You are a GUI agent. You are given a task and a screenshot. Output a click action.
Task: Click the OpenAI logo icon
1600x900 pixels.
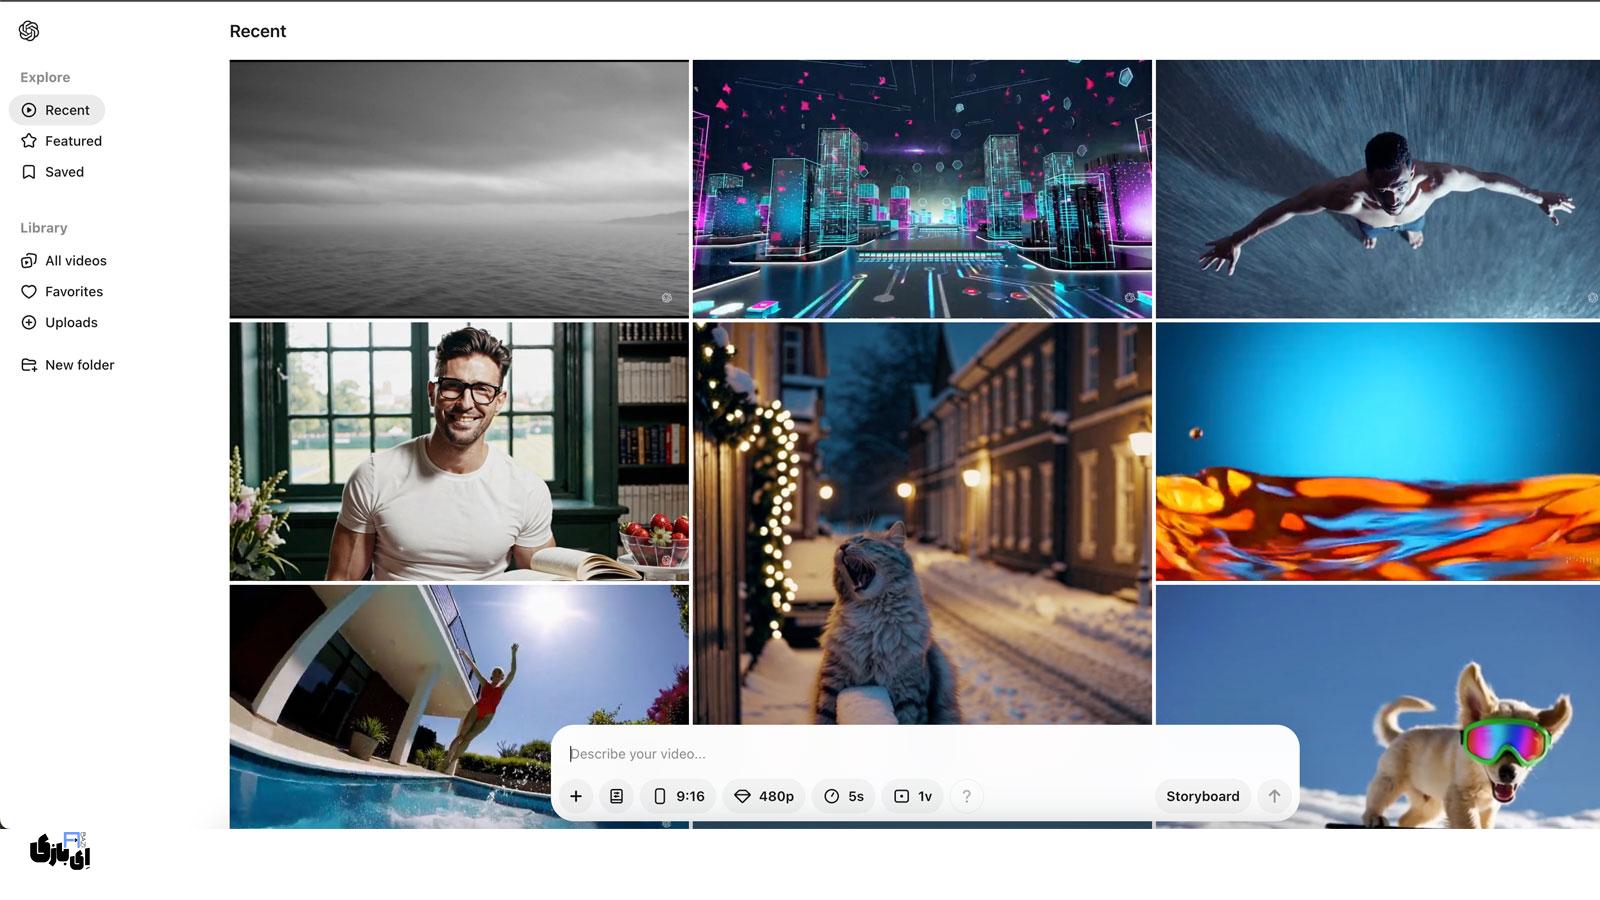(x=29, y=31)
